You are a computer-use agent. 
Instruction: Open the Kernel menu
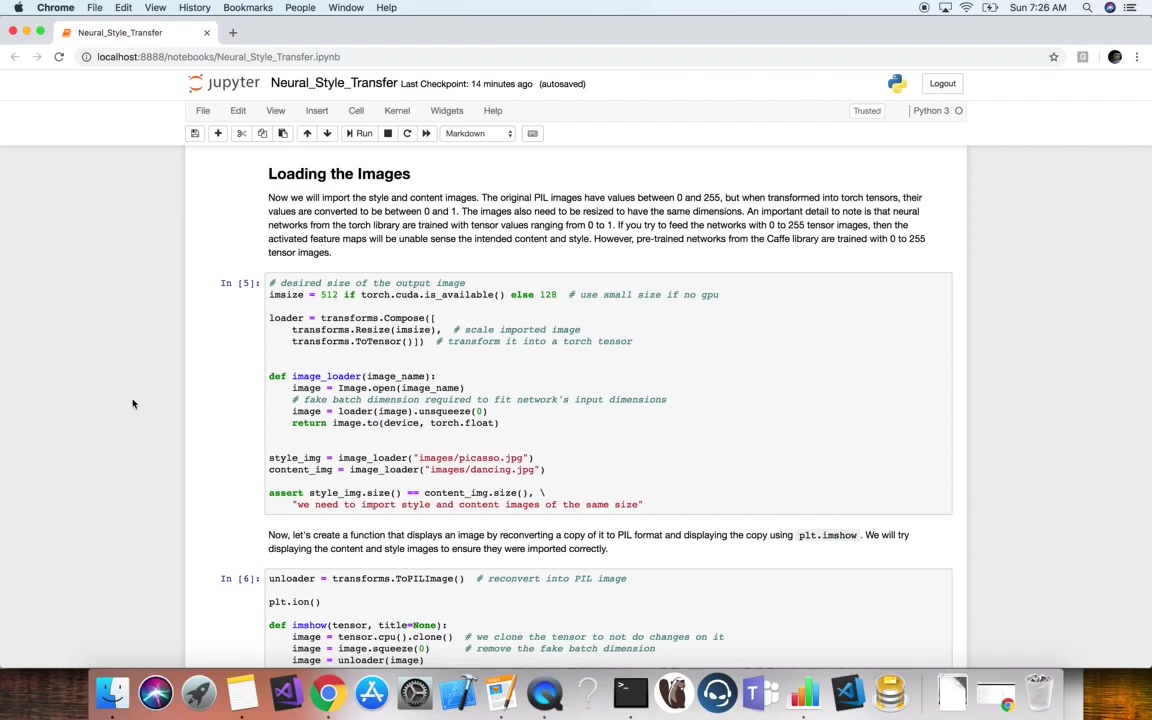[x=397, y=111]
